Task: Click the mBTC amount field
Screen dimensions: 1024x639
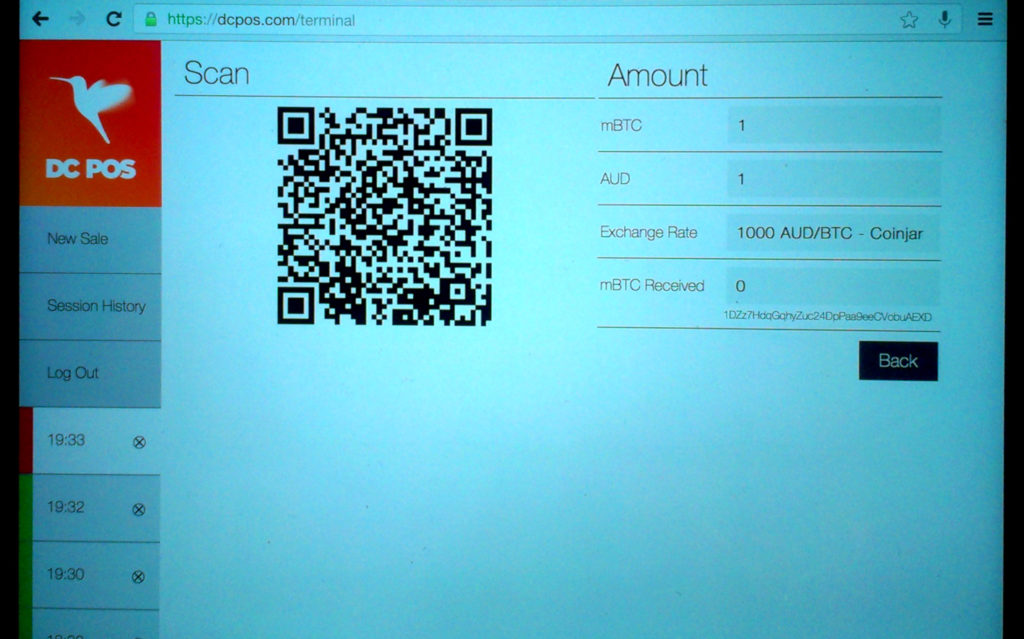Action: pos(834,125)
